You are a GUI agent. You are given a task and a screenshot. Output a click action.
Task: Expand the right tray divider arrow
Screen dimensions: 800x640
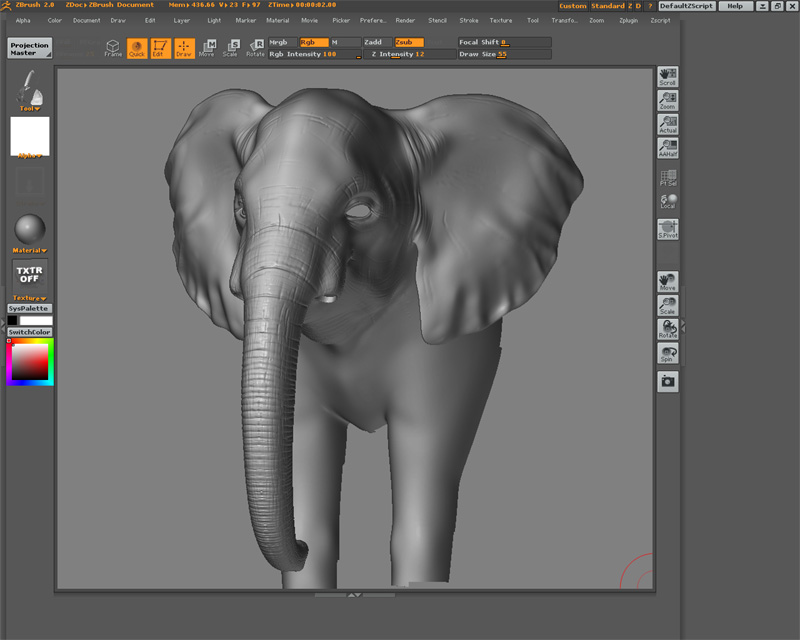pos(683,327)
